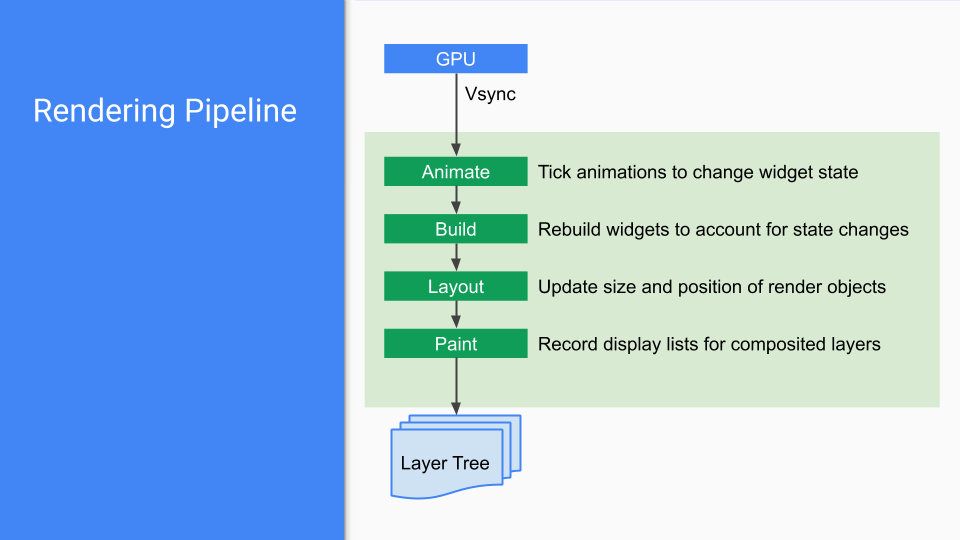Image resolution: width=960 pixels, height=540 pixels.
Task: Click the 'Rendering Pipeline' slide title
Action: pos(165,111)
